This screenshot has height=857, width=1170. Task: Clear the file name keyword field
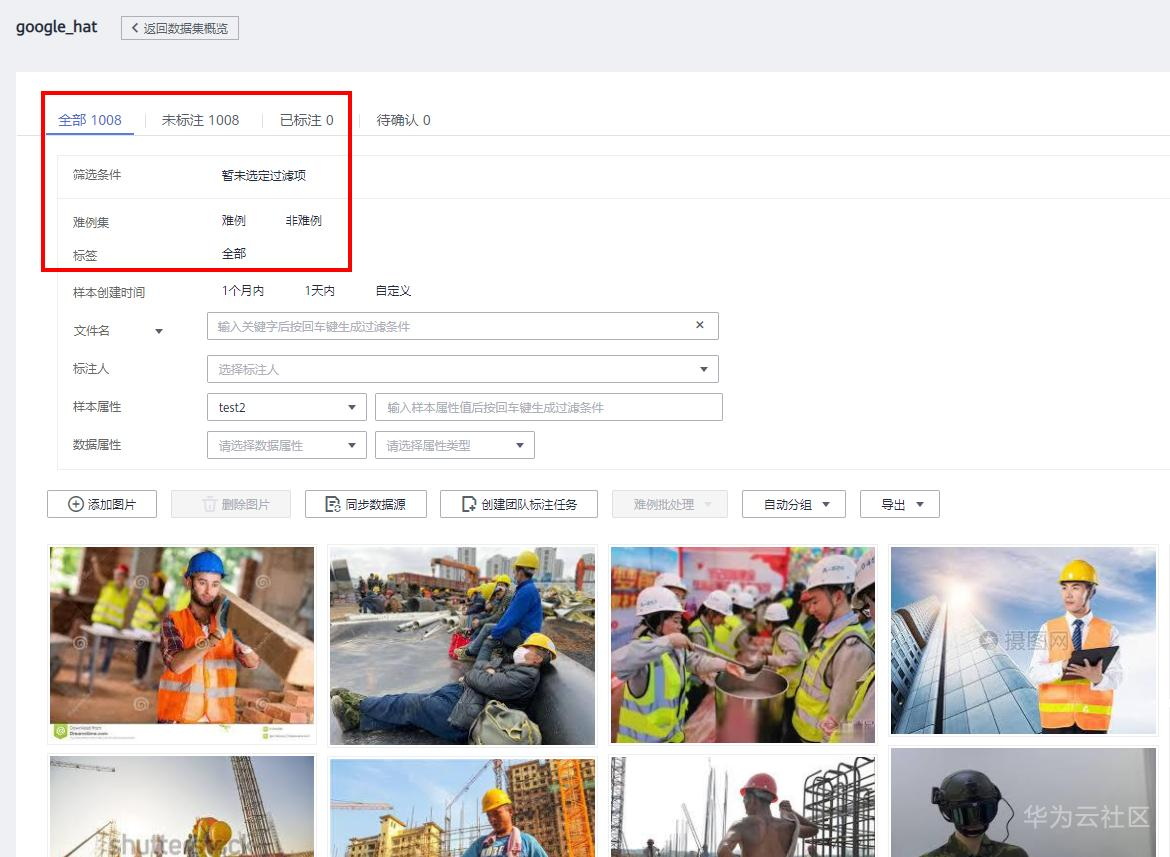(x=700, y=325)
